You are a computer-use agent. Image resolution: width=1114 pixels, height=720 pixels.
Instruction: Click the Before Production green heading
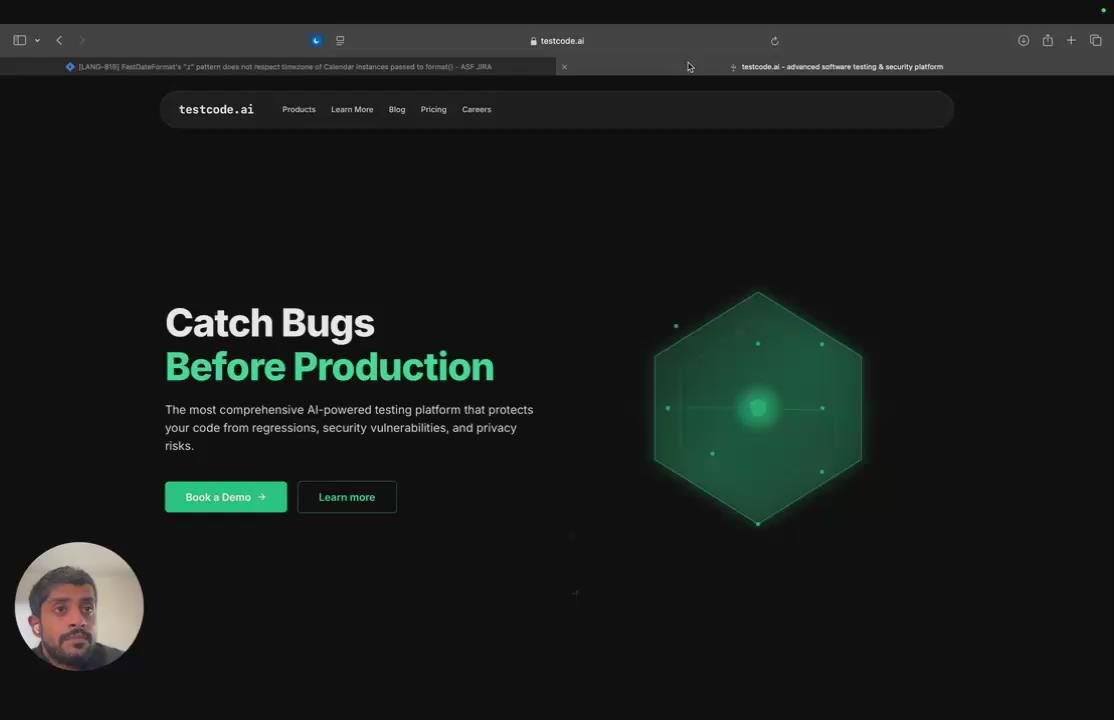[x=330, y=367]
